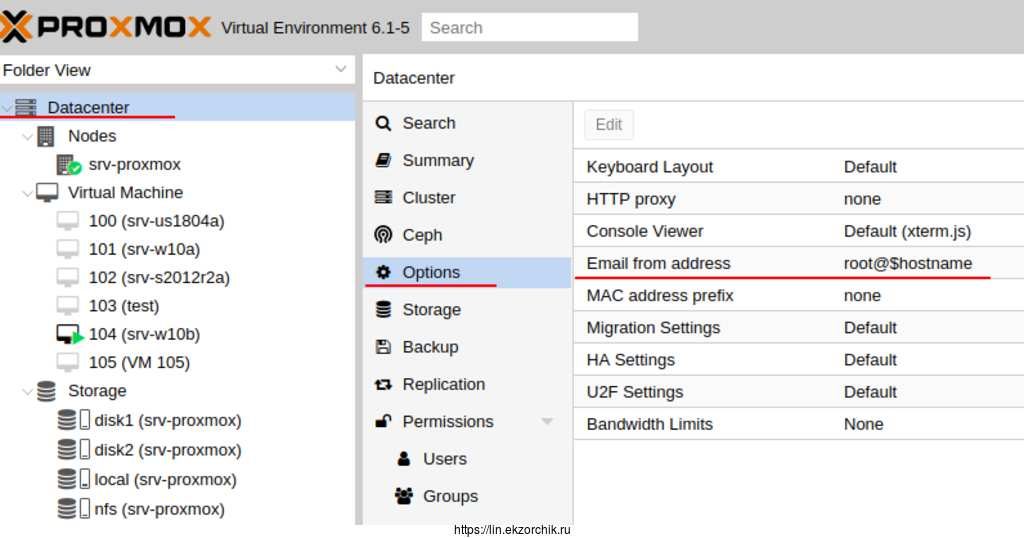This screenshot has height=538, width=1024.
Task: Click the Storage database icon in menu
Action: (x=383, y=310)
